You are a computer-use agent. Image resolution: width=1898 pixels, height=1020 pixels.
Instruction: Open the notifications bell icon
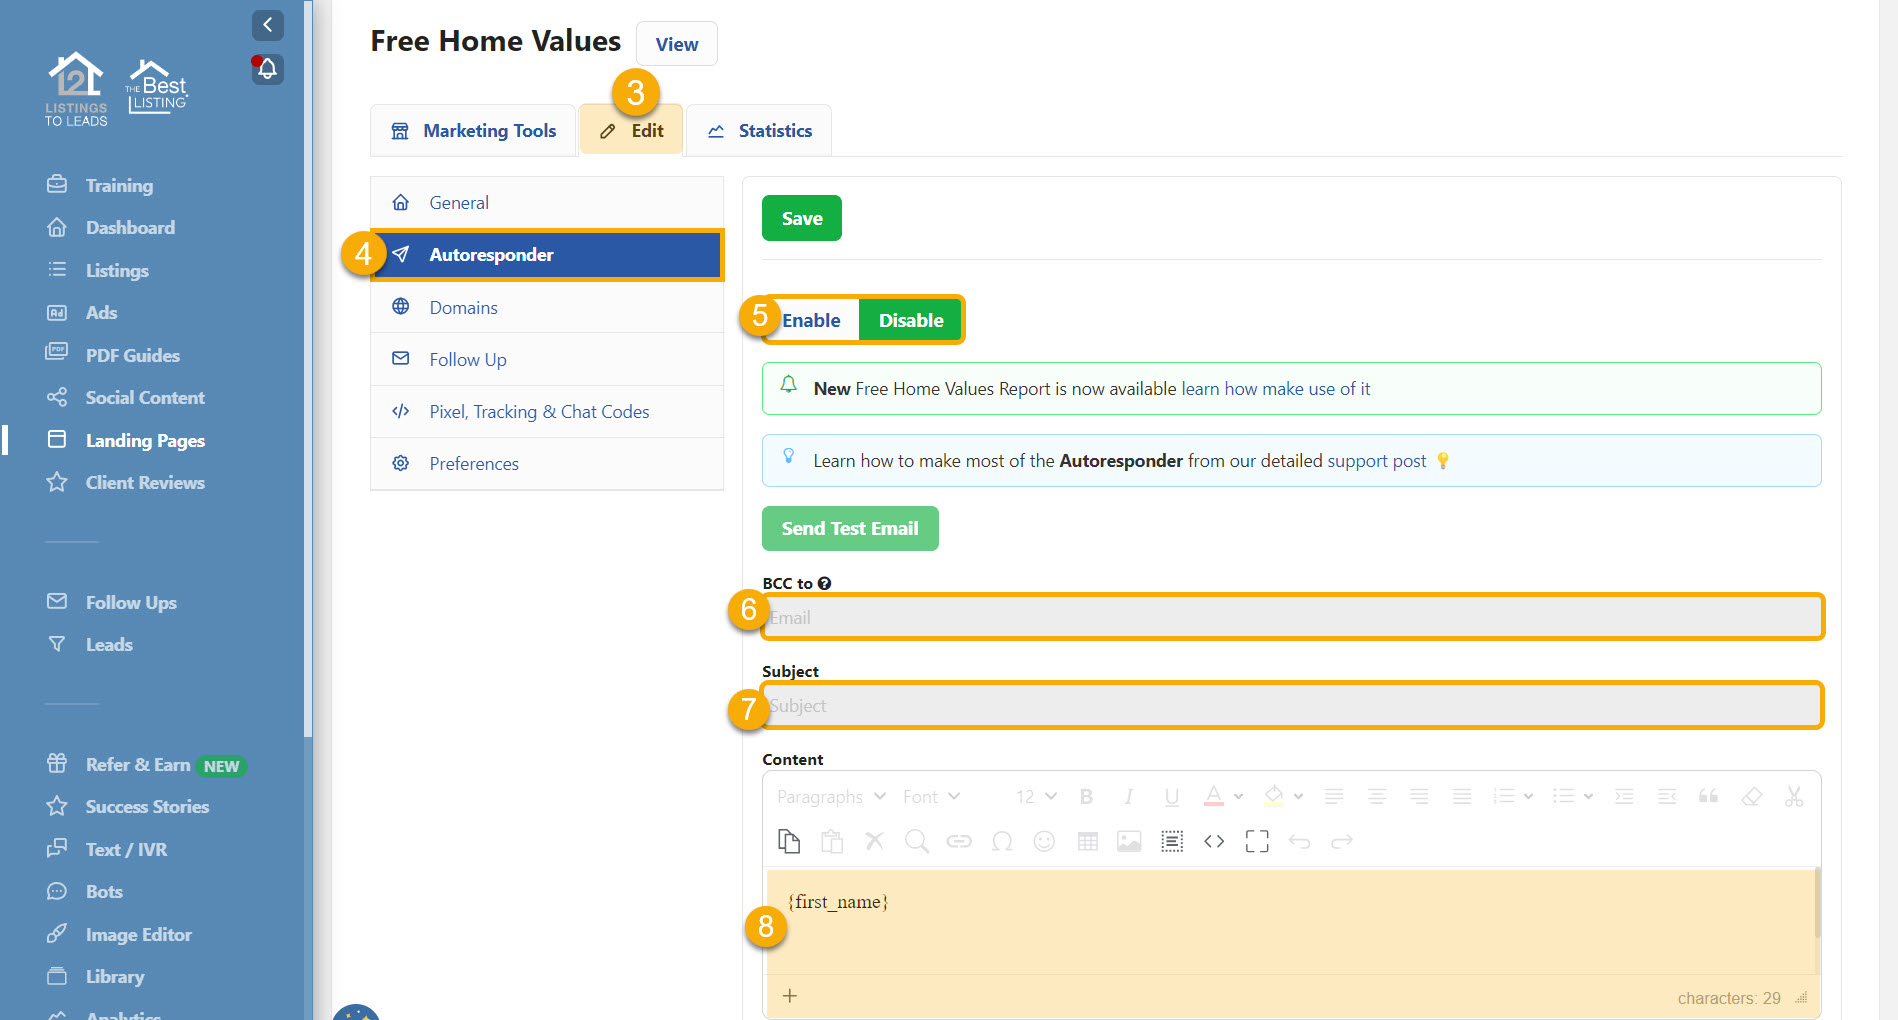point(267,69)
